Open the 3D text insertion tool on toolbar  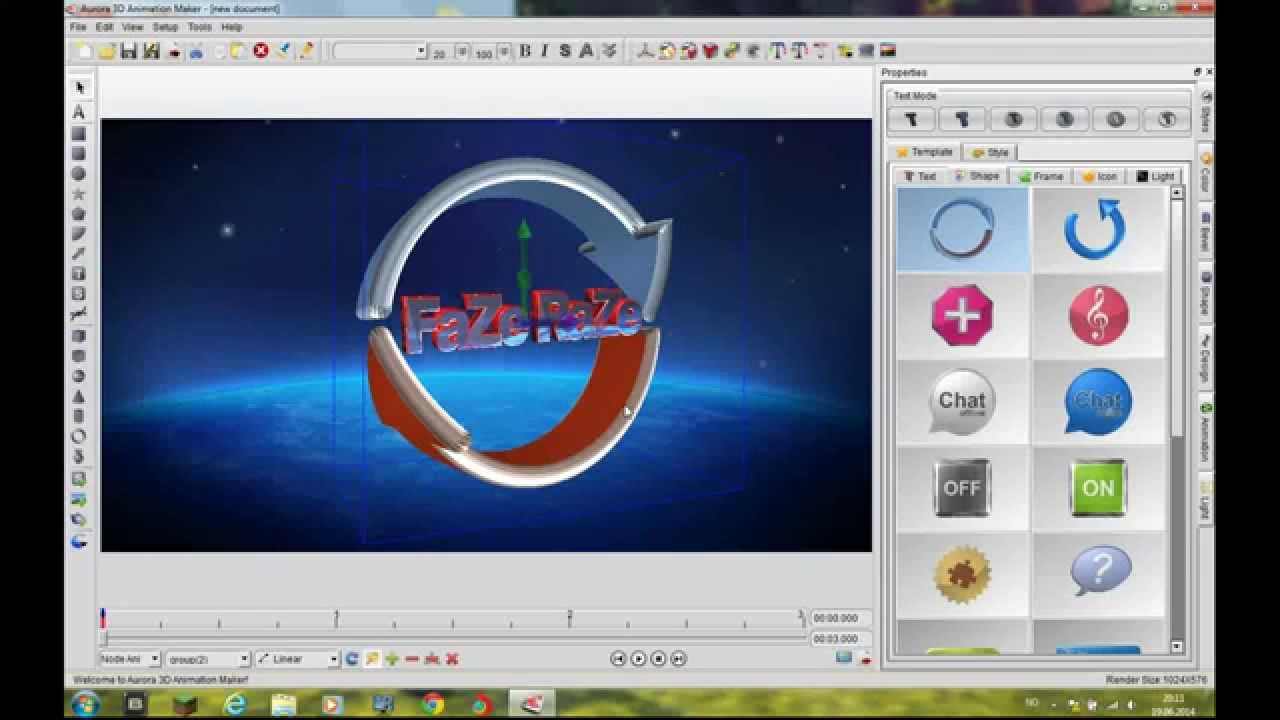click(775, 49)
